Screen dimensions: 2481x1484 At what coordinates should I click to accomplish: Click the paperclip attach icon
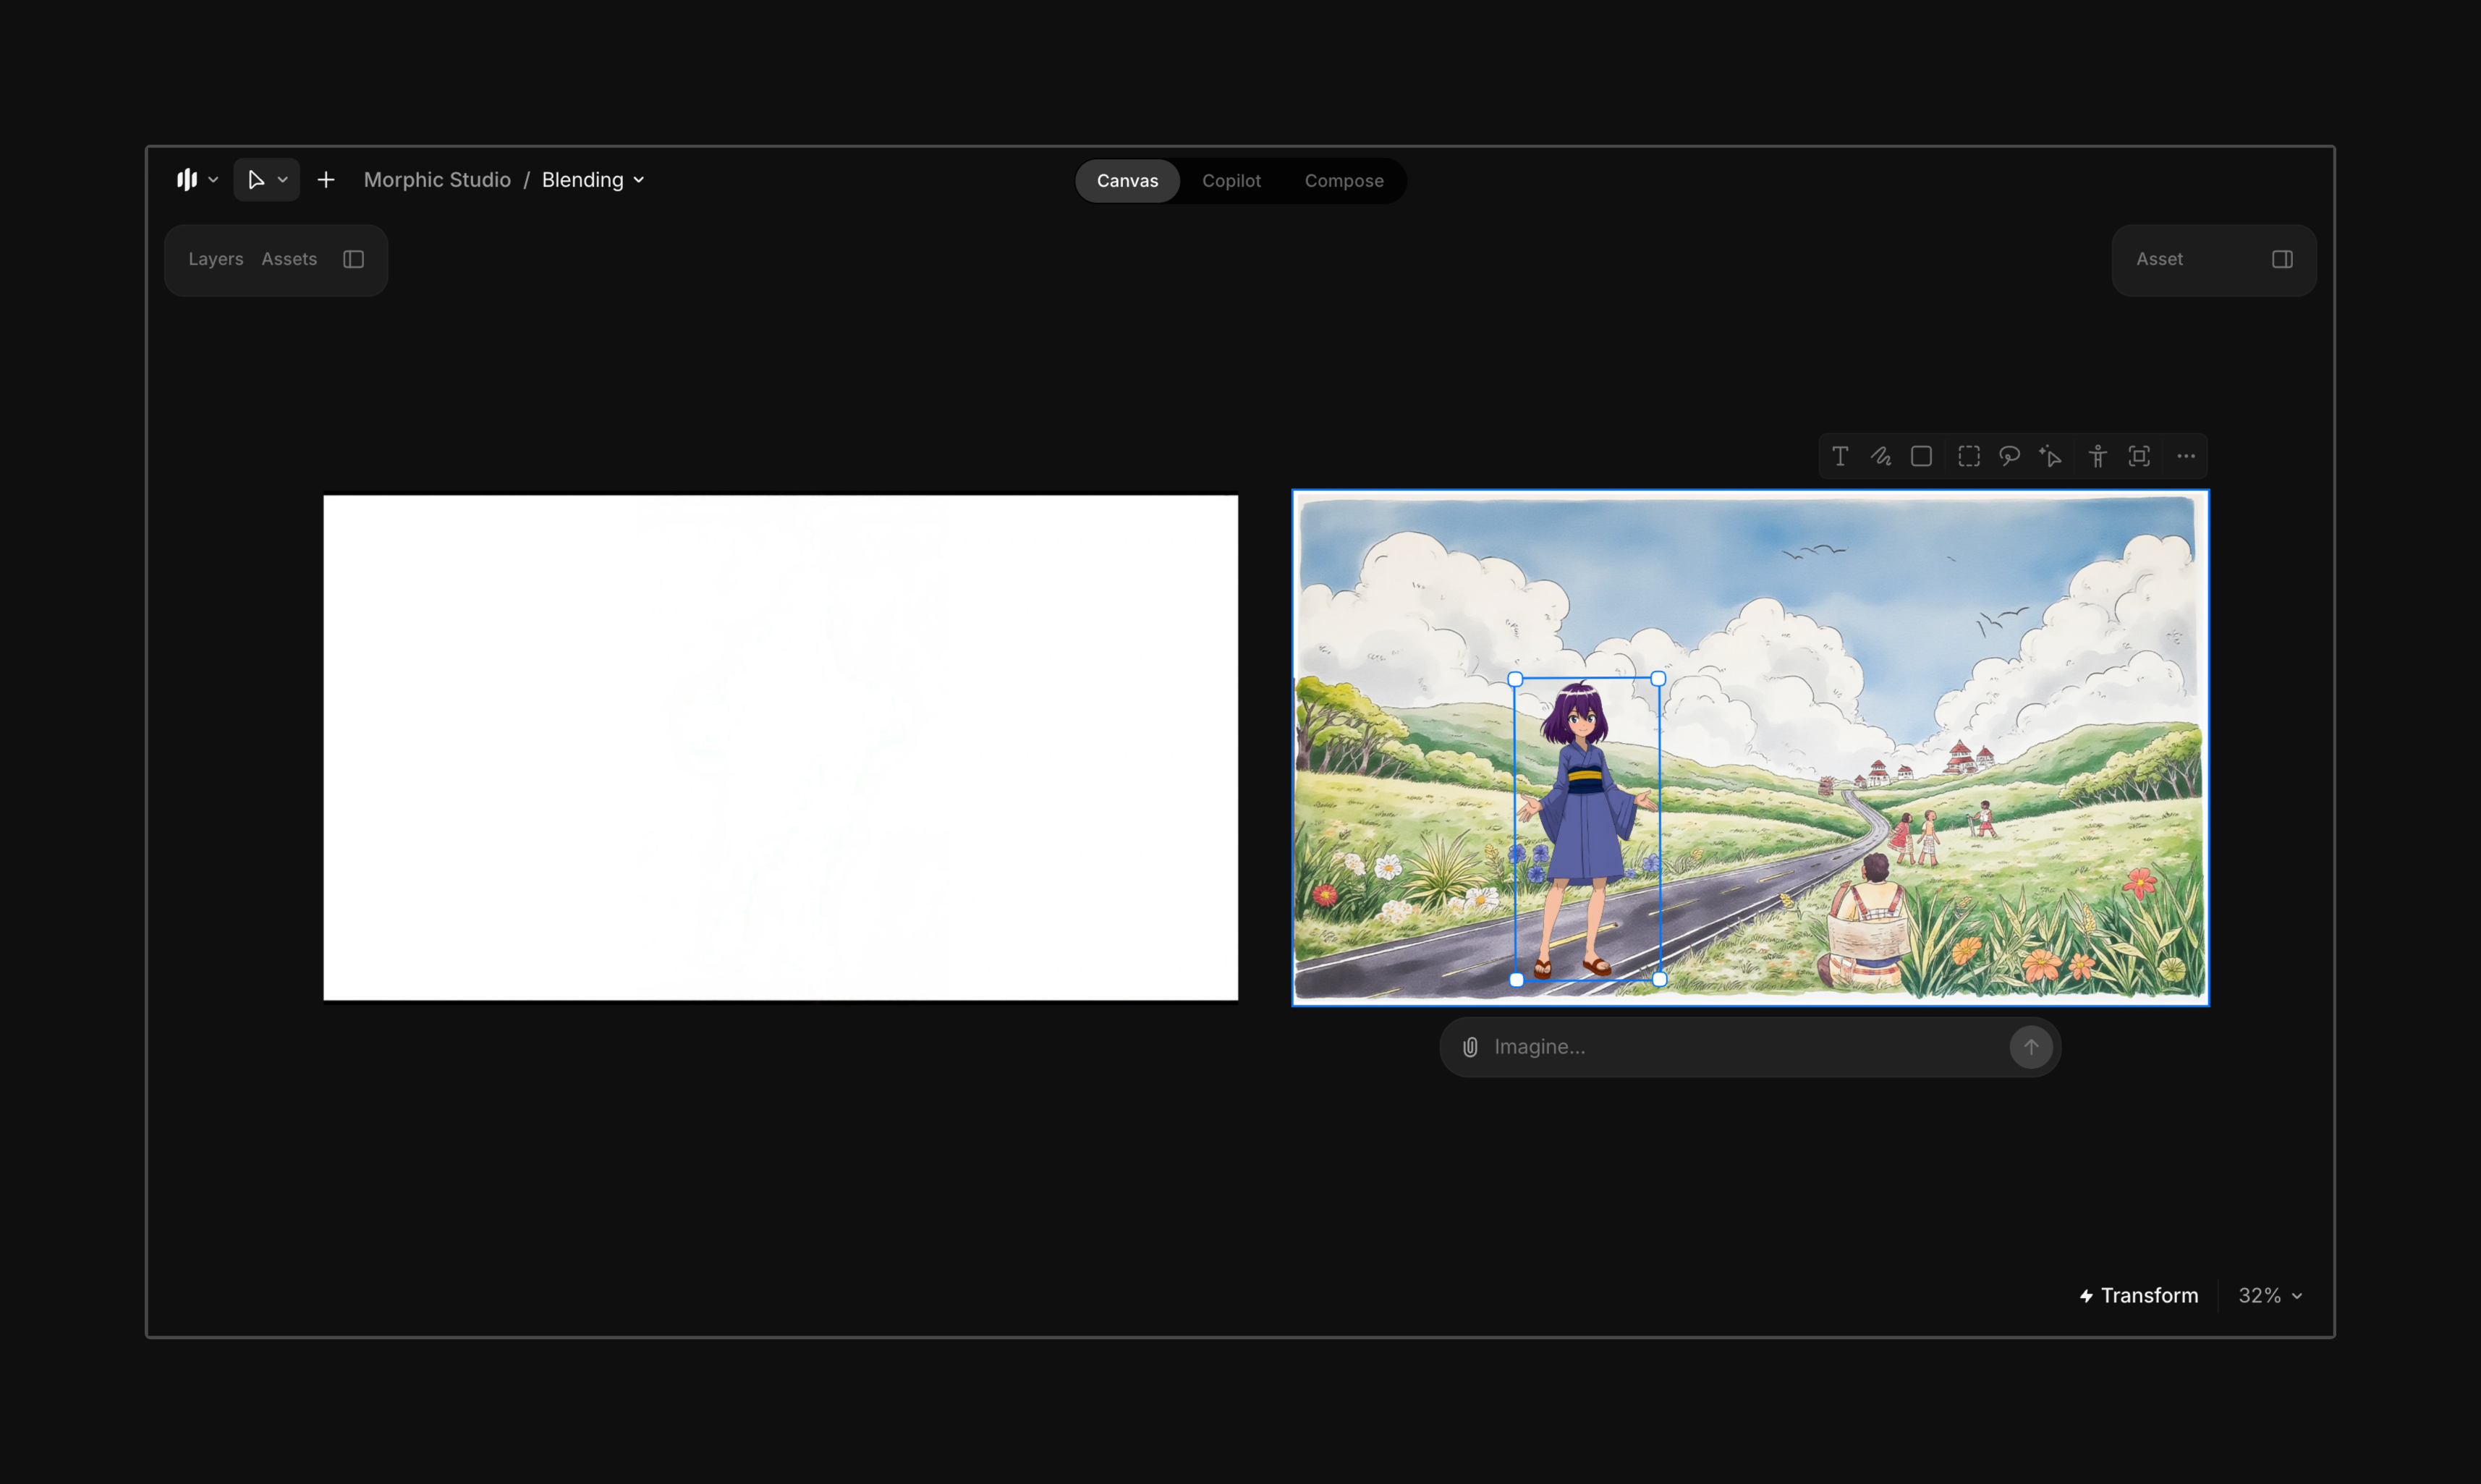tap(1470, 1047)
